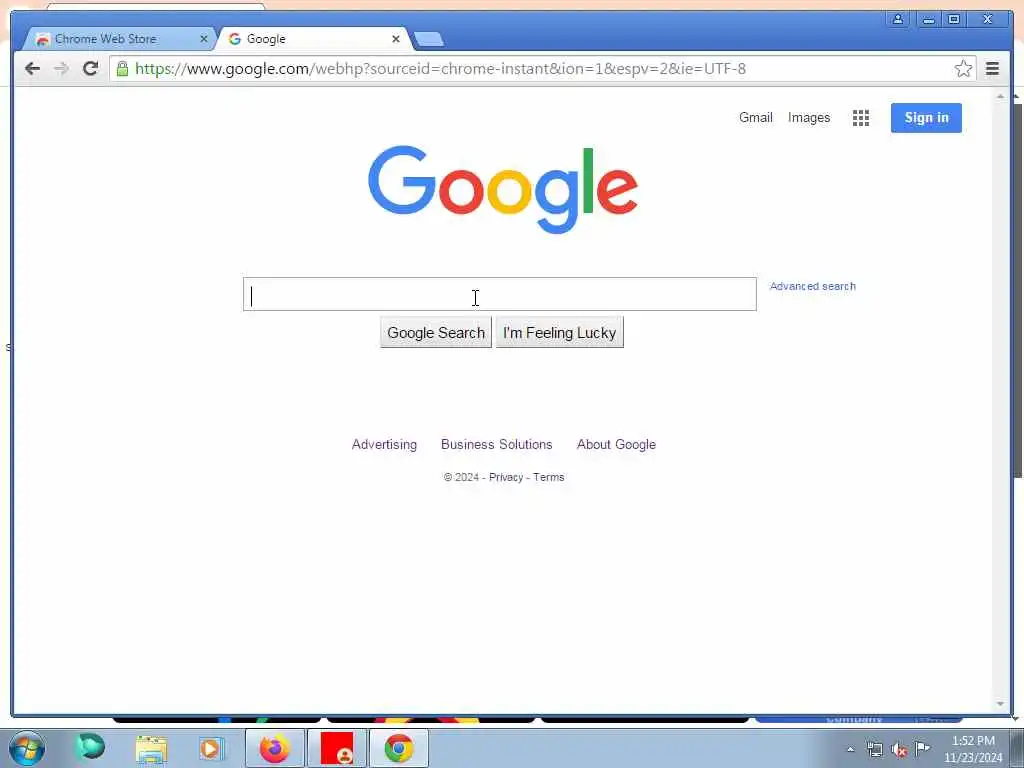Open the Business Solutions link

[x=496, y=444]
